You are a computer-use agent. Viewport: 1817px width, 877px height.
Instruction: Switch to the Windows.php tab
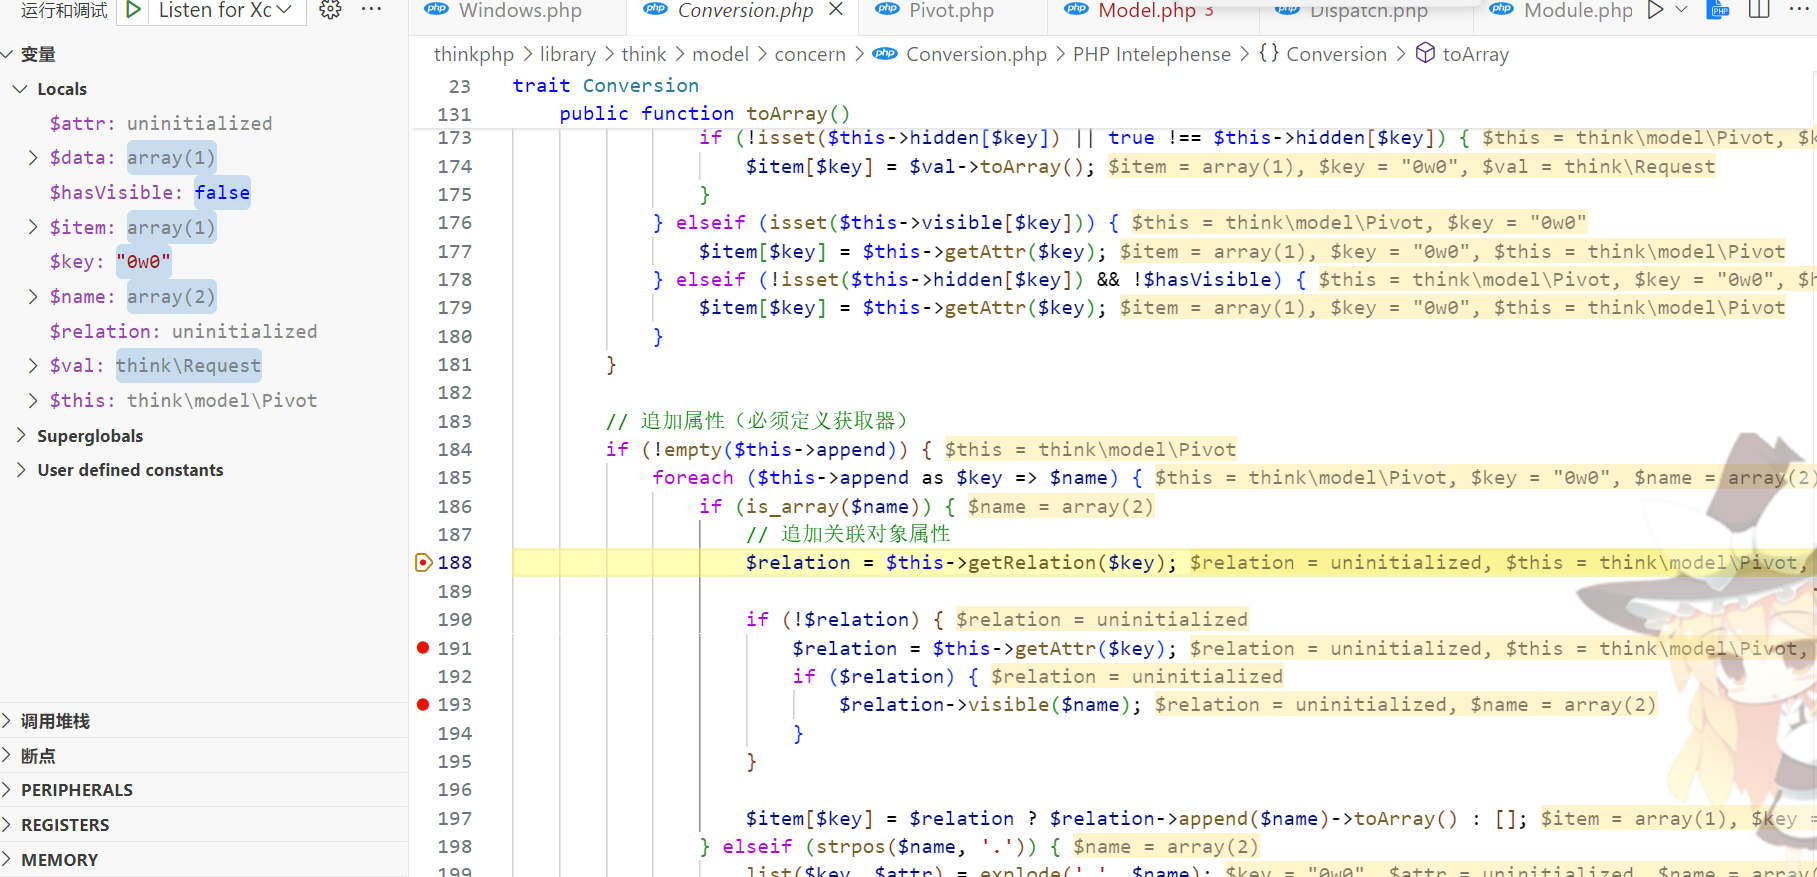(519, 10)
